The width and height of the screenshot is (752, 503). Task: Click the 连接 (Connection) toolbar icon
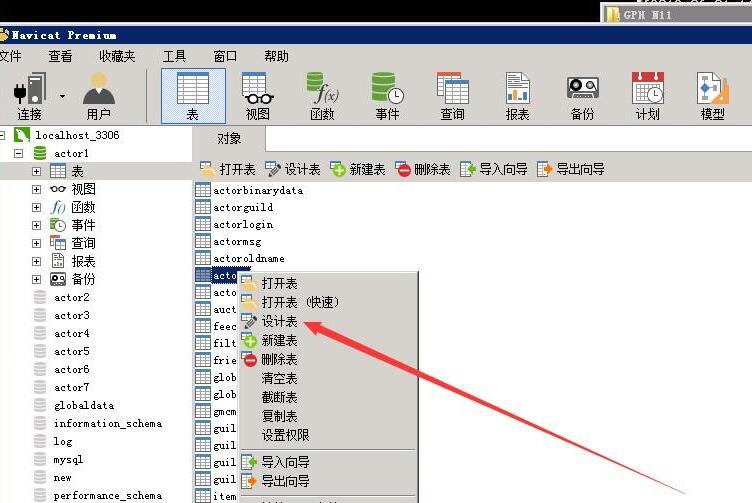tap(27, 94)
